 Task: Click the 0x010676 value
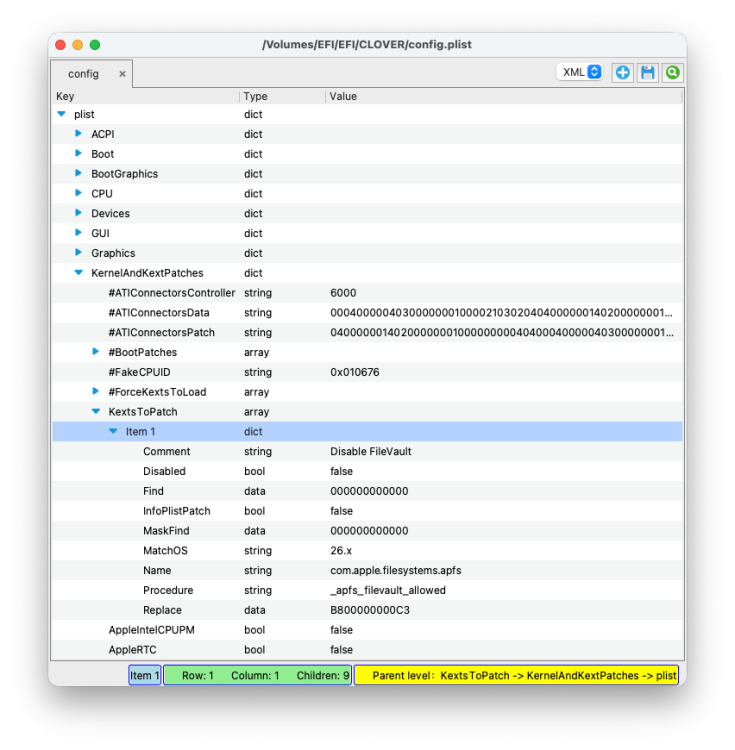(355, 372)
